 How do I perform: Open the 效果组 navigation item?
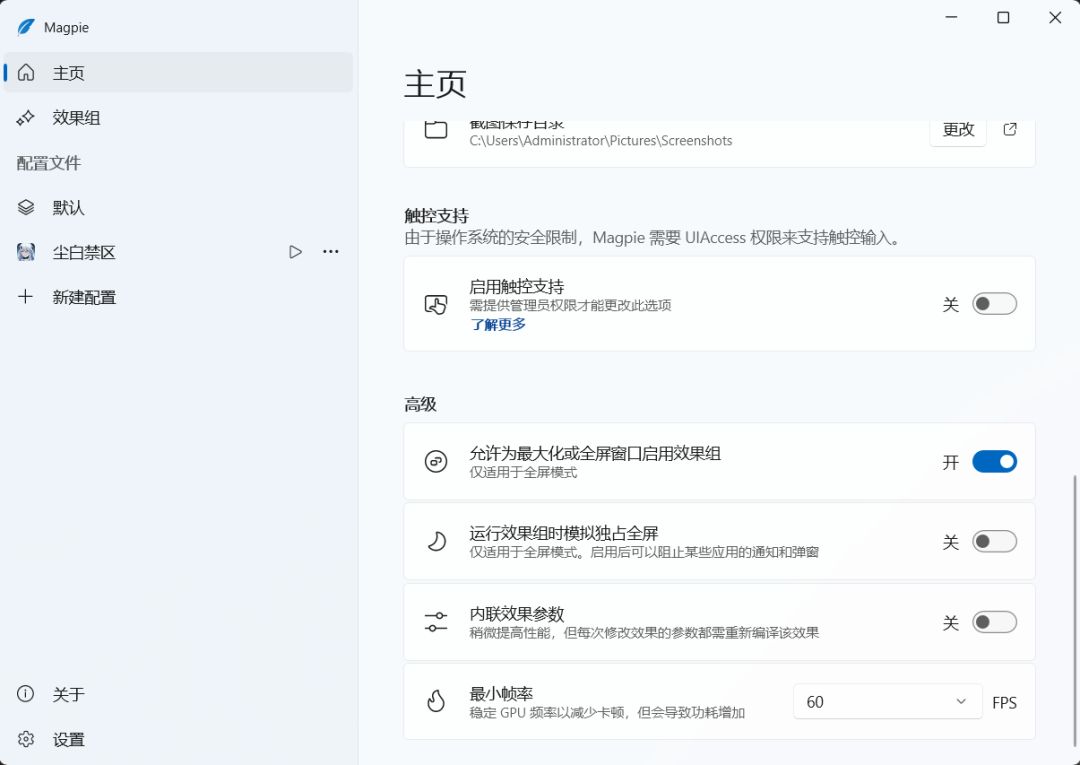[178, 118]
